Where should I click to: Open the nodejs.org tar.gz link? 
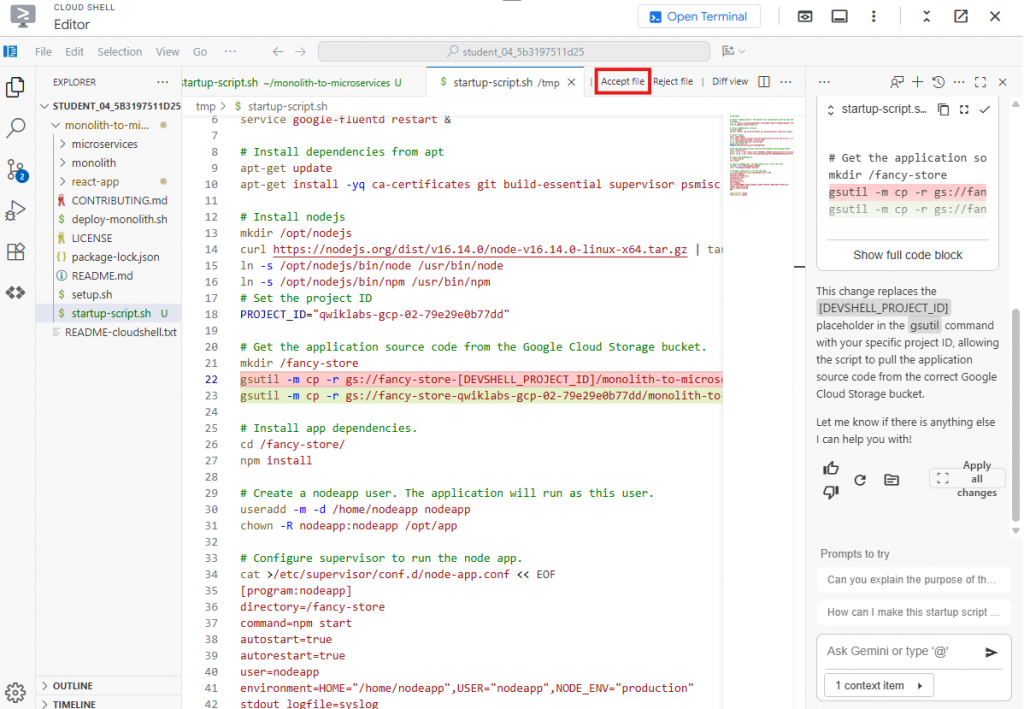(480, 249)
